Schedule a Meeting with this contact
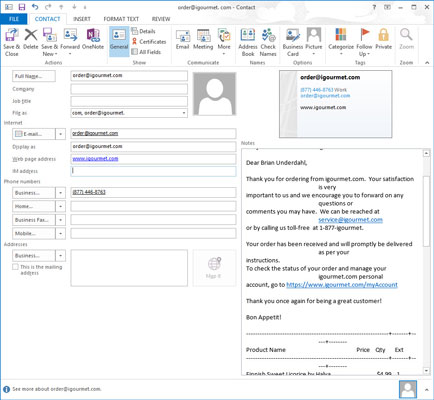The width and height of the screenshot is (434, 400). tap(203, 39)
